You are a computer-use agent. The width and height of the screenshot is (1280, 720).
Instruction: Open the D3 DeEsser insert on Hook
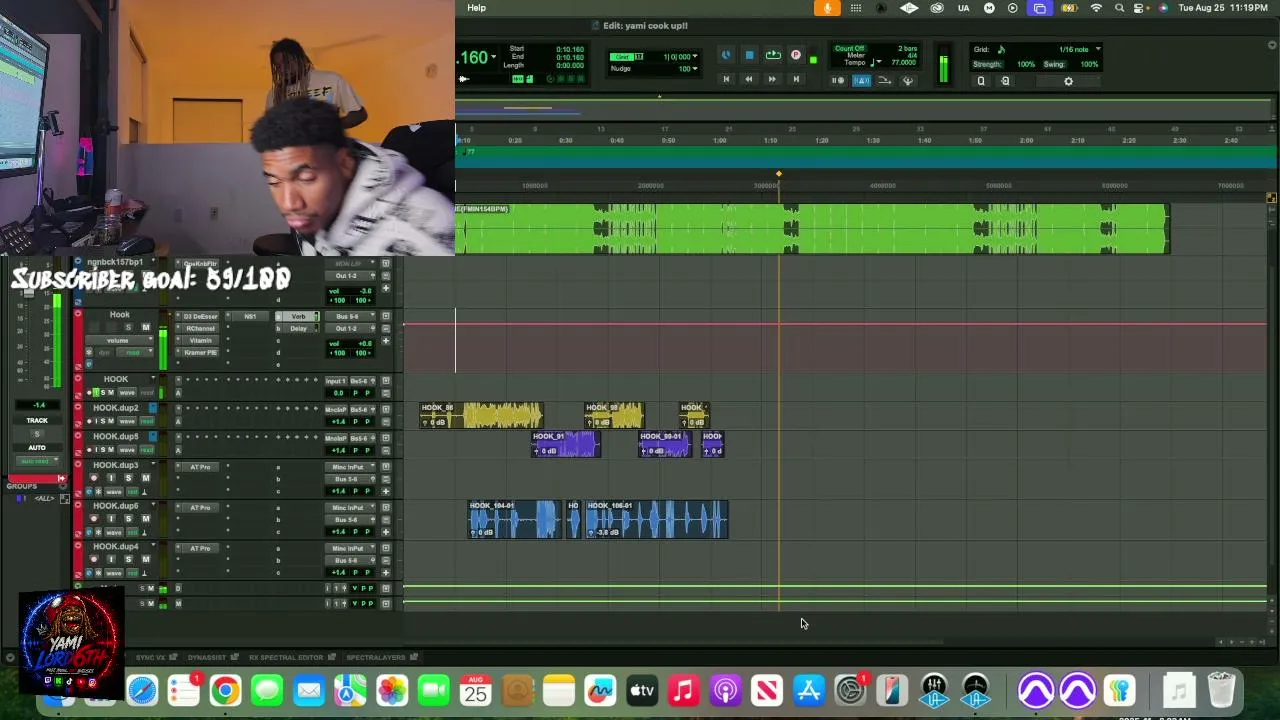(201, 316)
